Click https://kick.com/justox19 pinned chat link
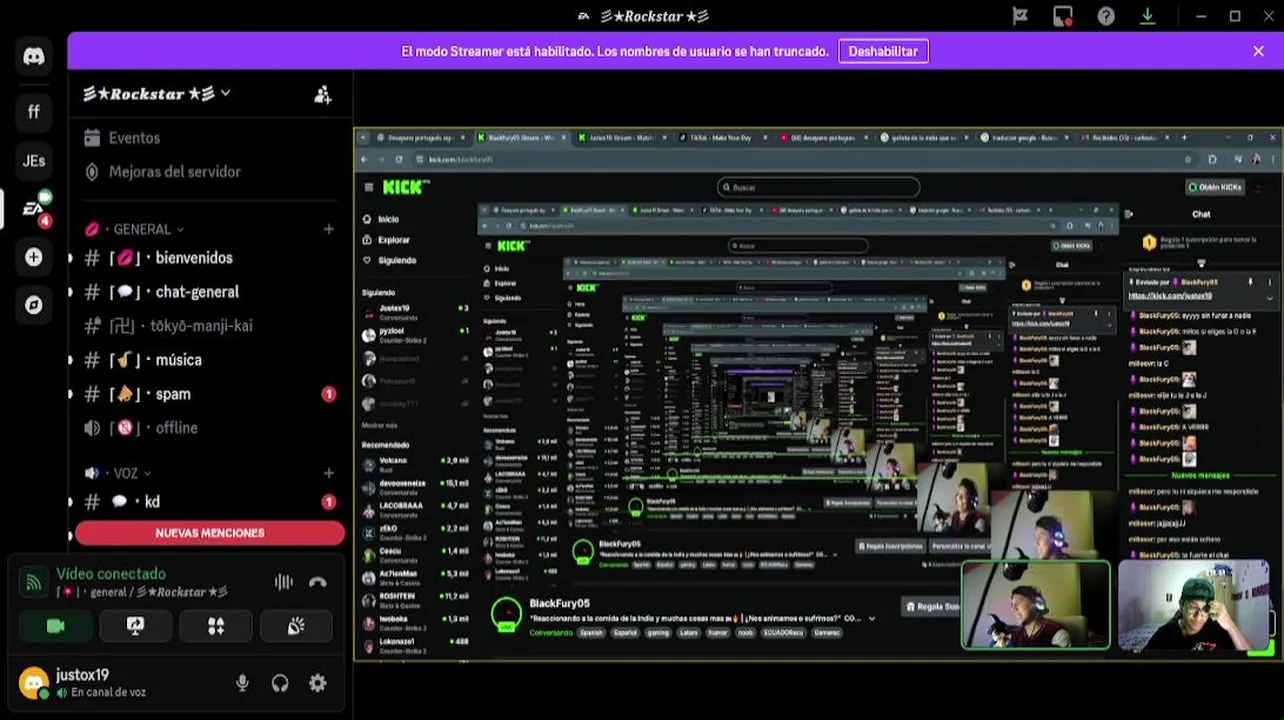The image size is (1284, 720). point(1170,296)
